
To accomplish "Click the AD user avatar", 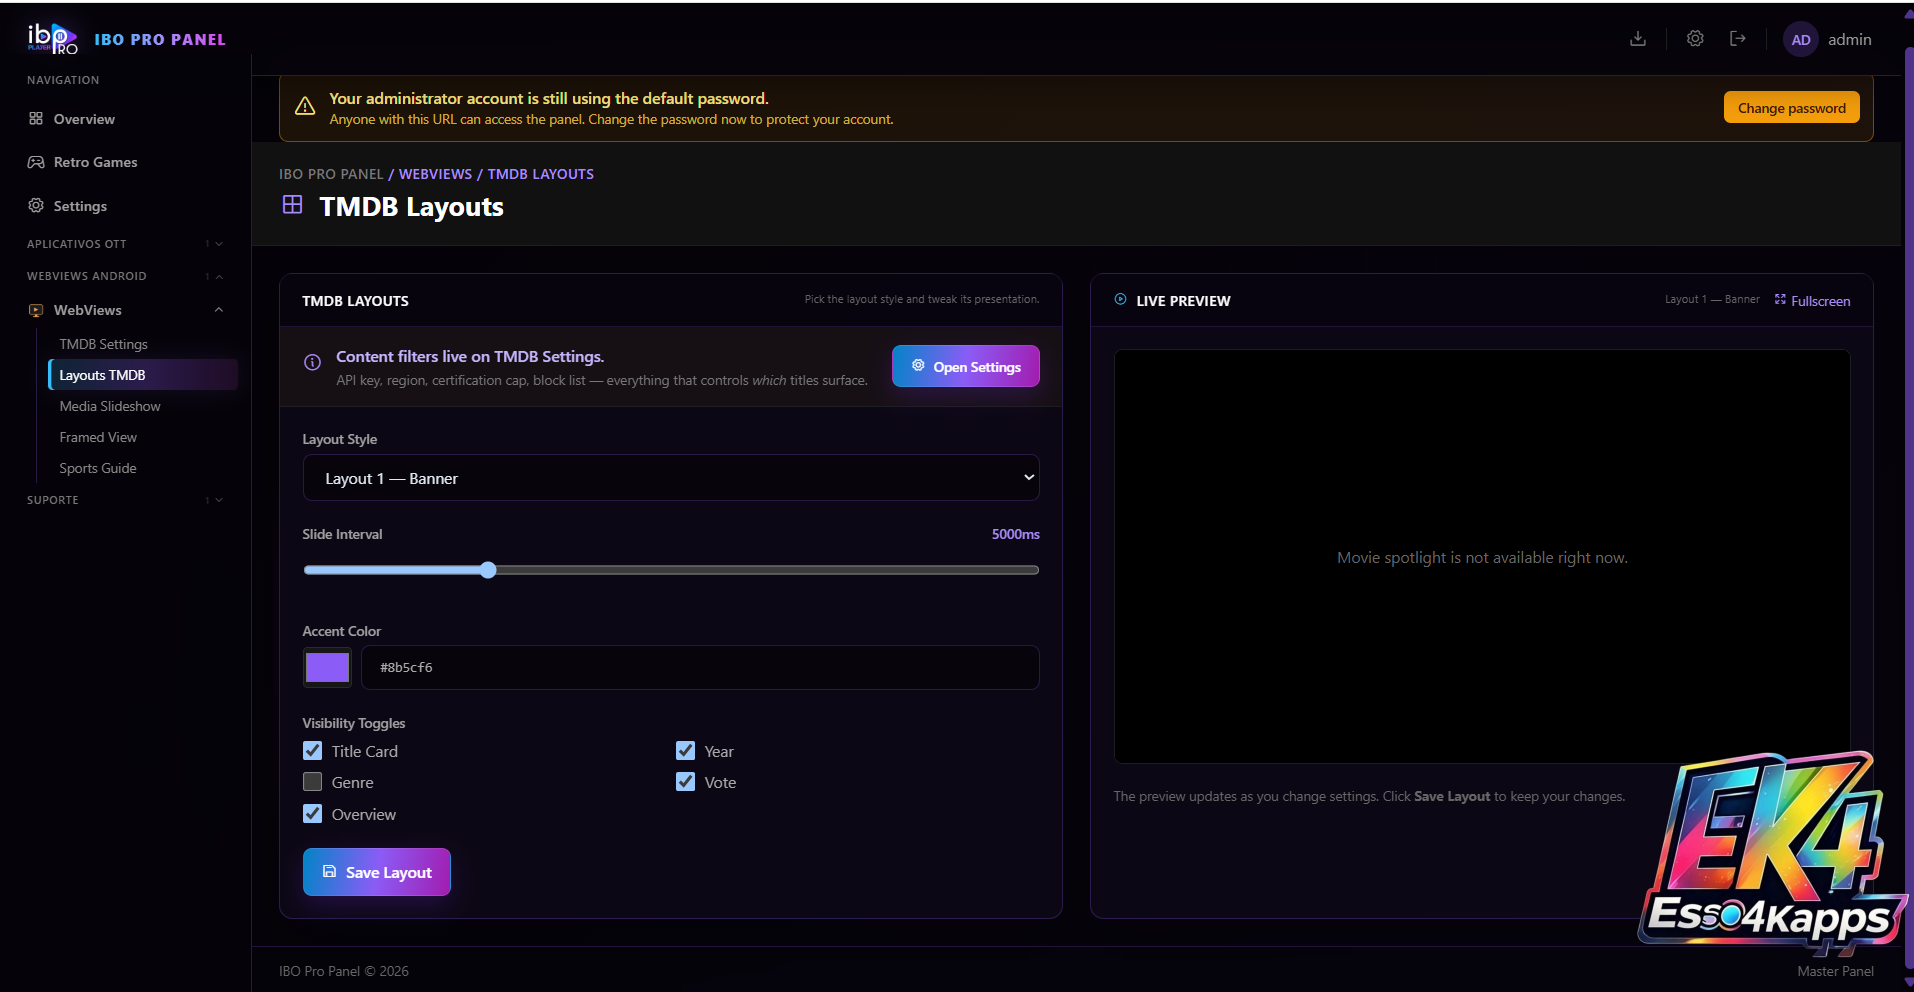I will (x=1801, y=40).
